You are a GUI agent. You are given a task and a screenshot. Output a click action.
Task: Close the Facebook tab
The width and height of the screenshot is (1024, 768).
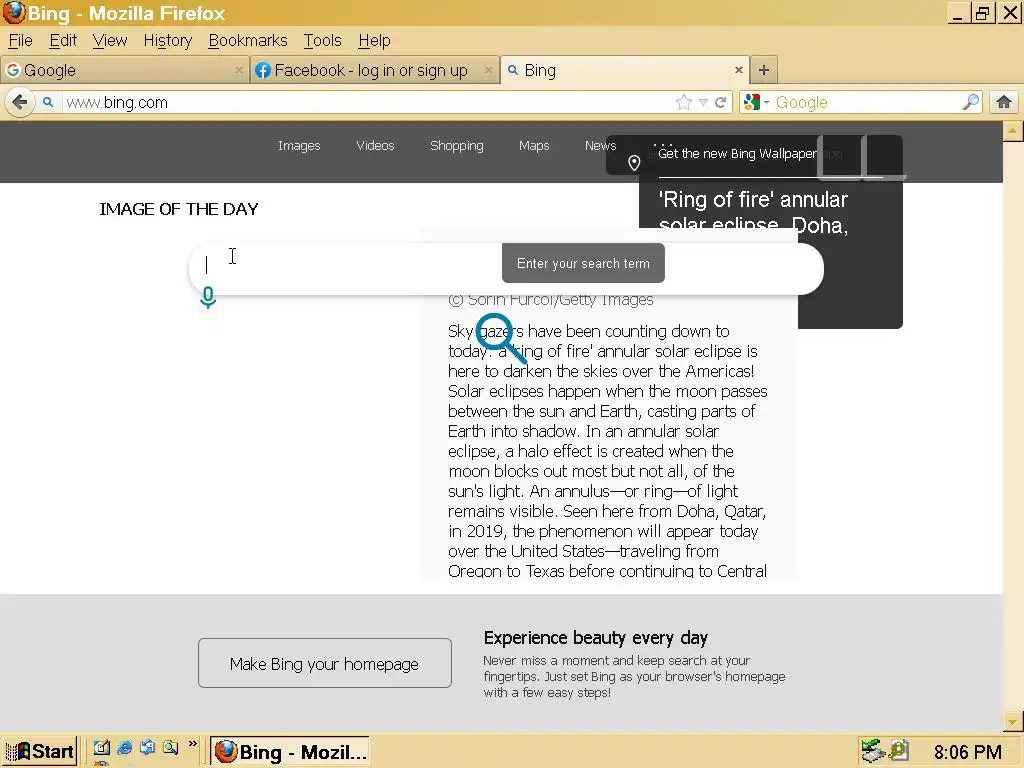[488, 70]
